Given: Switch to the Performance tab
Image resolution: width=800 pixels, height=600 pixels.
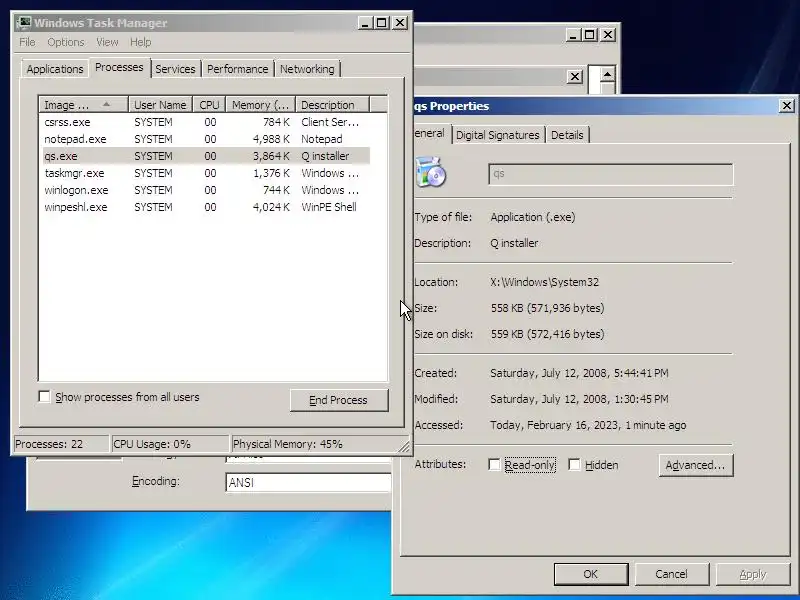Looking at the screenshot, I should point(237,69).
